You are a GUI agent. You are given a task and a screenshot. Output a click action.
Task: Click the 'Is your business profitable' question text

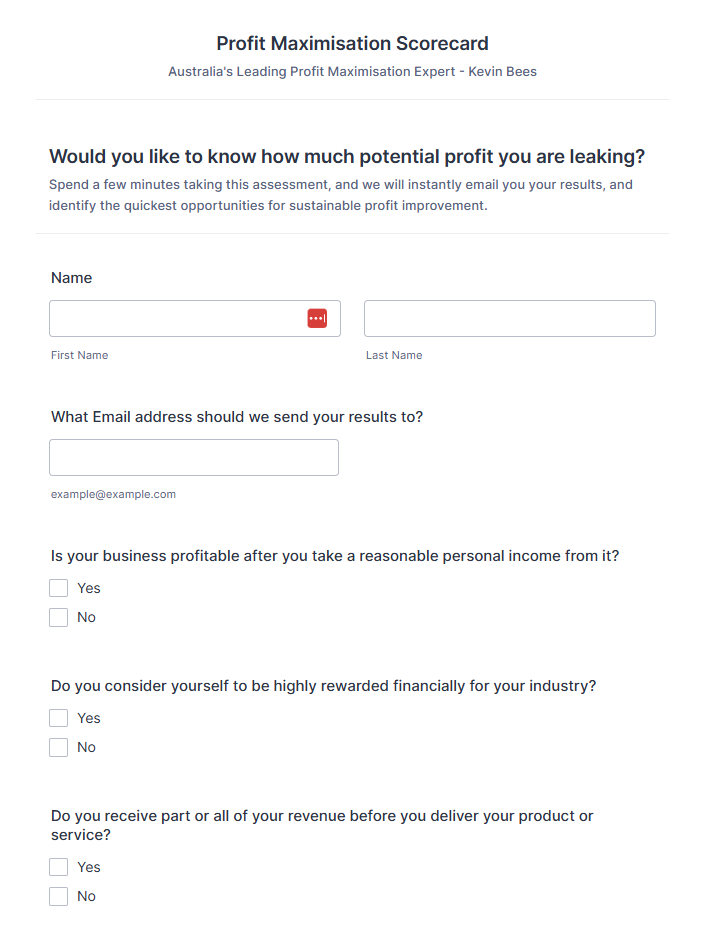[335, 556]
